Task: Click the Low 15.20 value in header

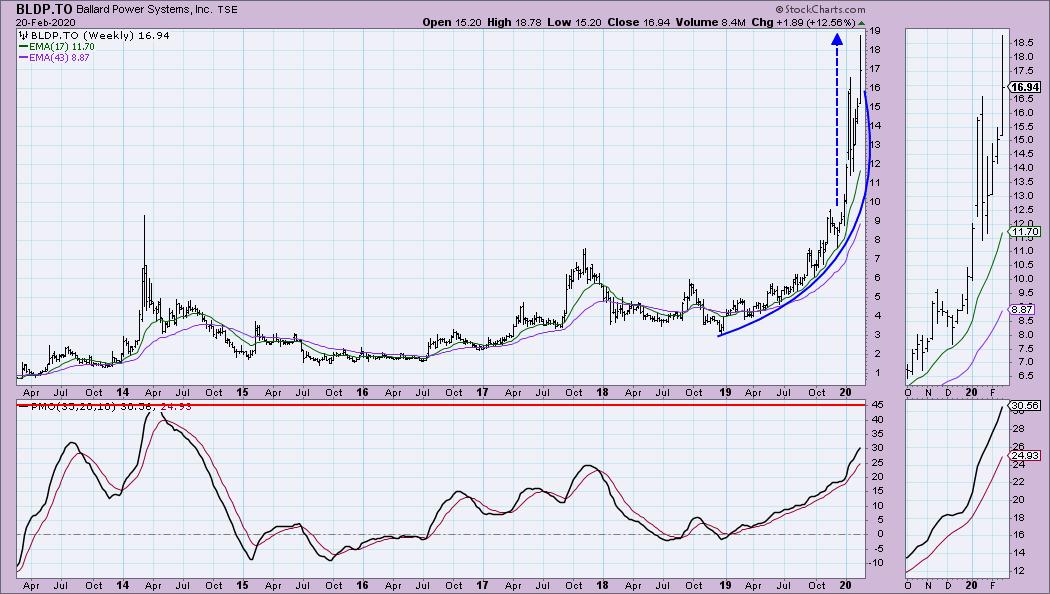Action: [x=574, y=22]
